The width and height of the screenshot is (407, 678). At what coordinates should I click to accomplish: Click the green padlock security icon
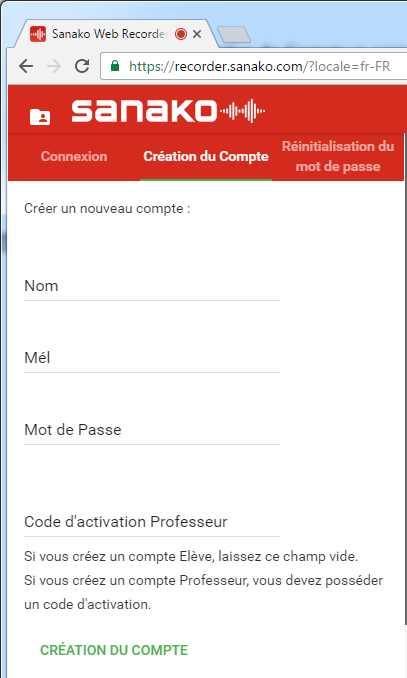[115, 66]
